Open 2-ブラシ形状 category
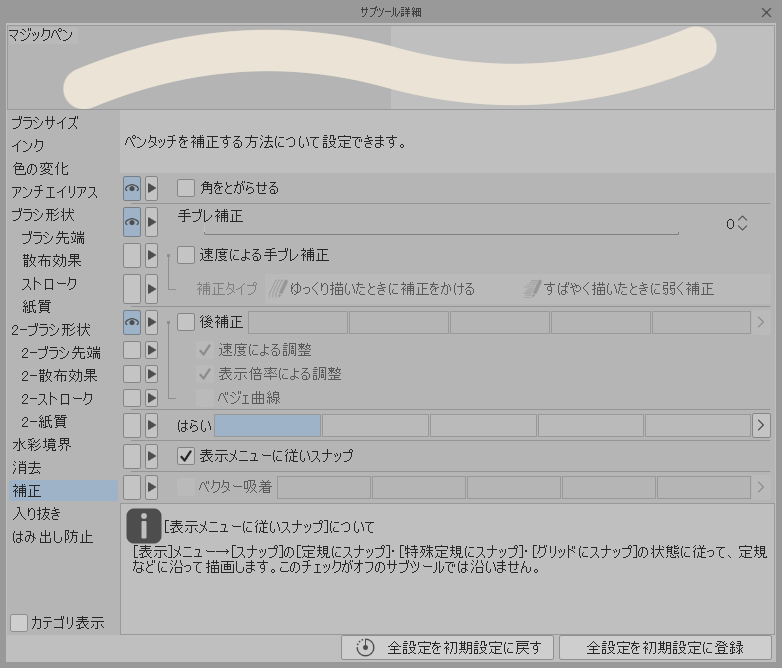Image resolution: width=782 pixels, height=668 pixels. (51, 329)
